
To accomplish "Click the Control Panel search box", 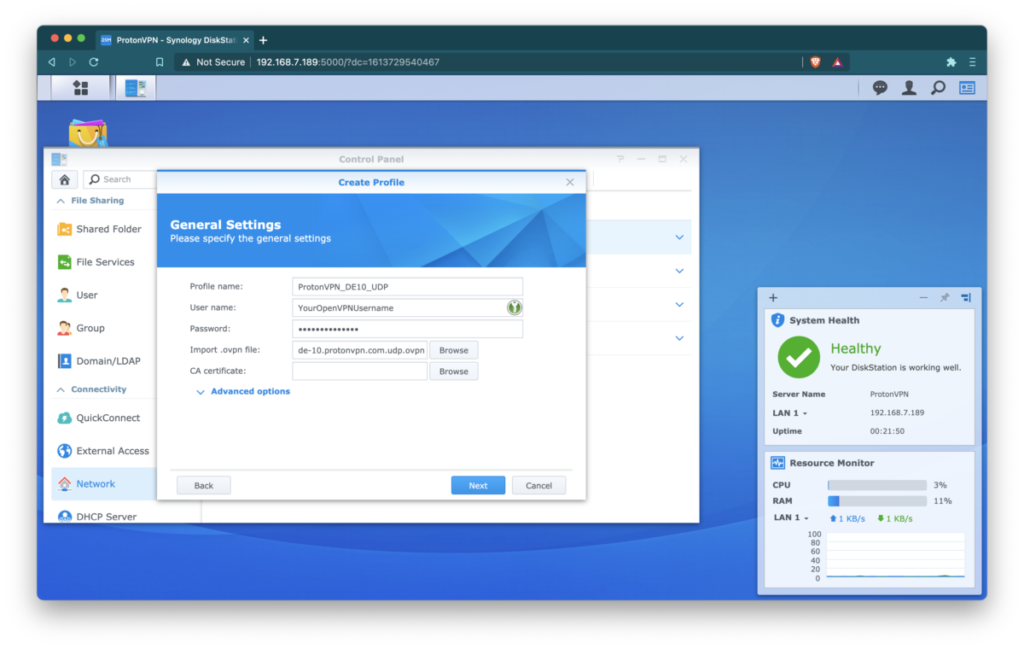I will pos(120,180).
